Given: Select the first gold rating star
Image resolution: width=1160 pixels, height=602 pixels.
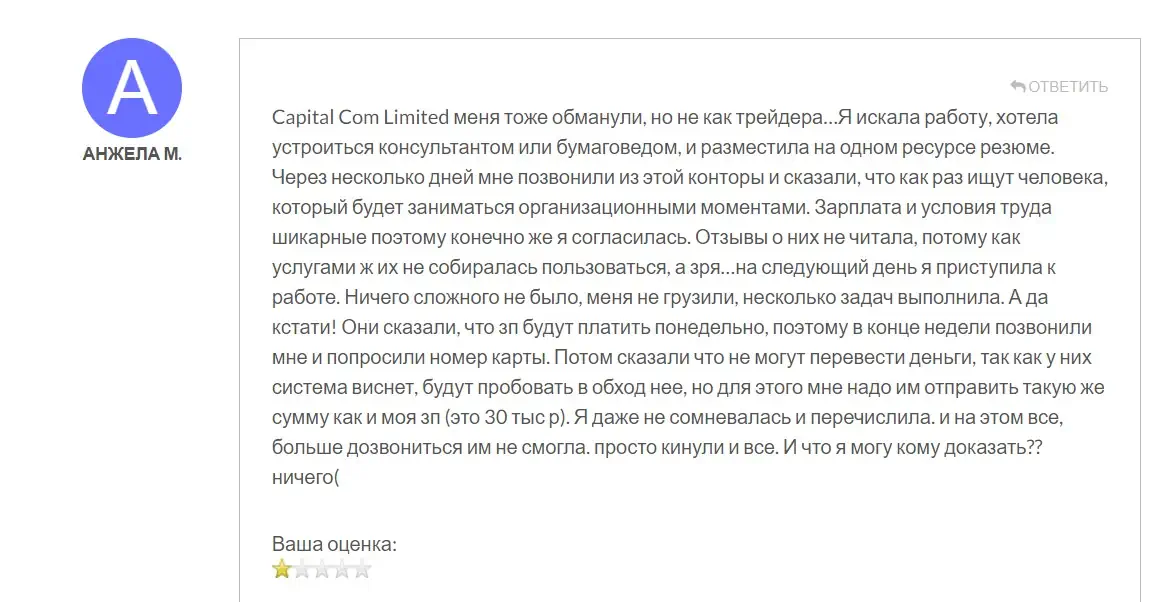Looking at the screenshot, I should pos(282,569).
